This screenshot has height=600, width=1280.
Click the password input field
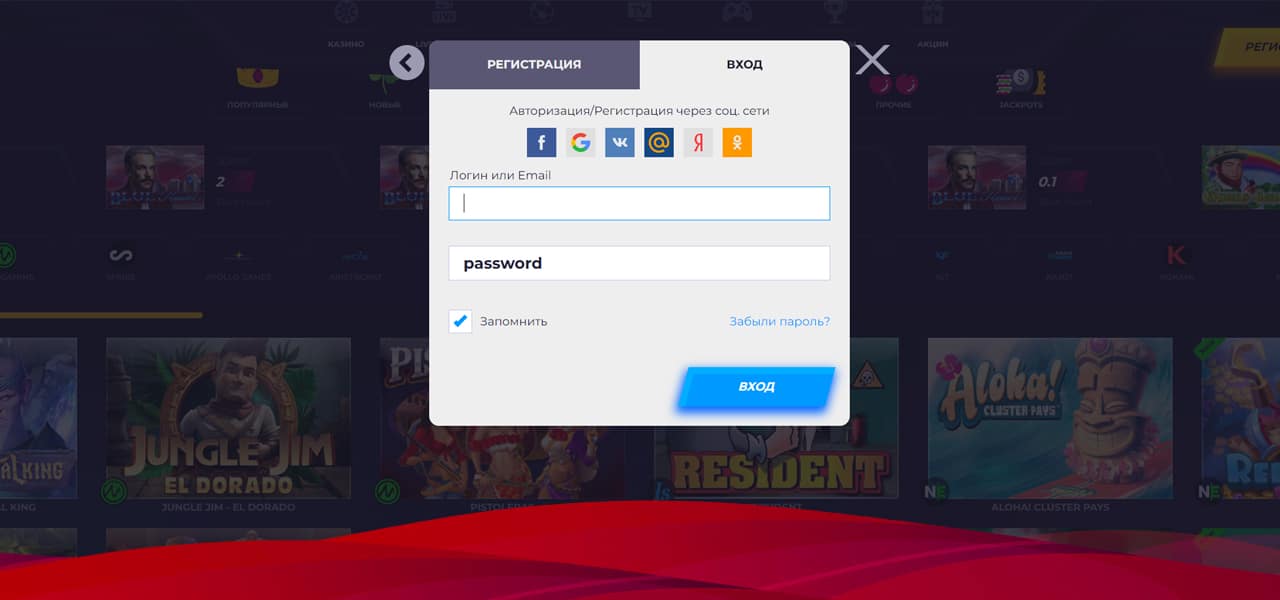639,263
